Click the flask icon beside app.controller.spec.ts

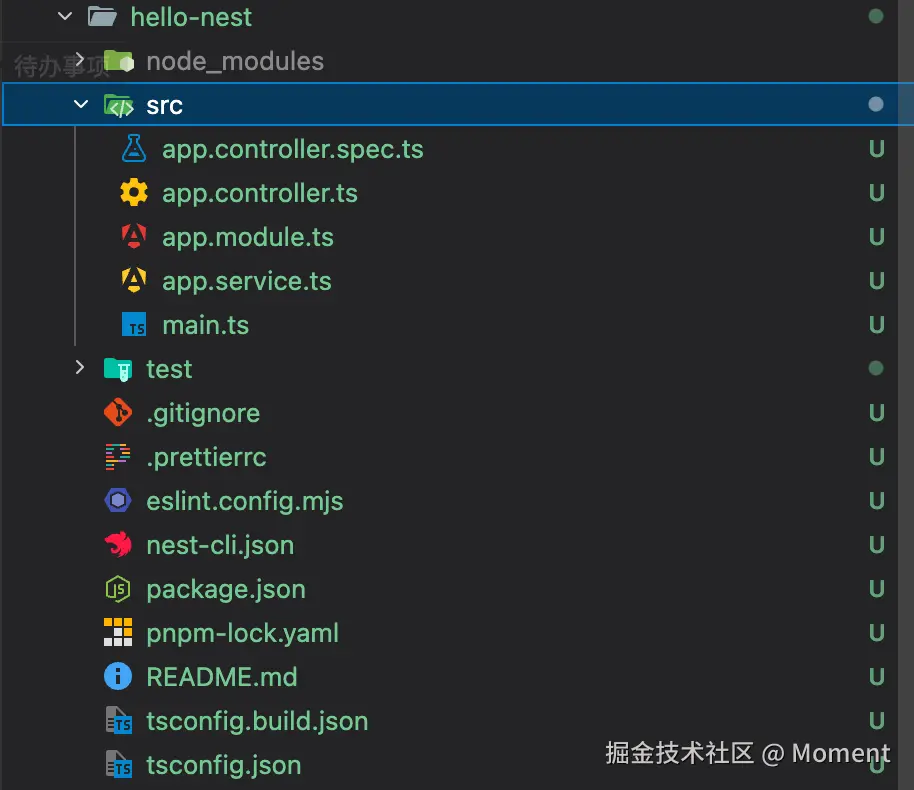tap(133, 149)
